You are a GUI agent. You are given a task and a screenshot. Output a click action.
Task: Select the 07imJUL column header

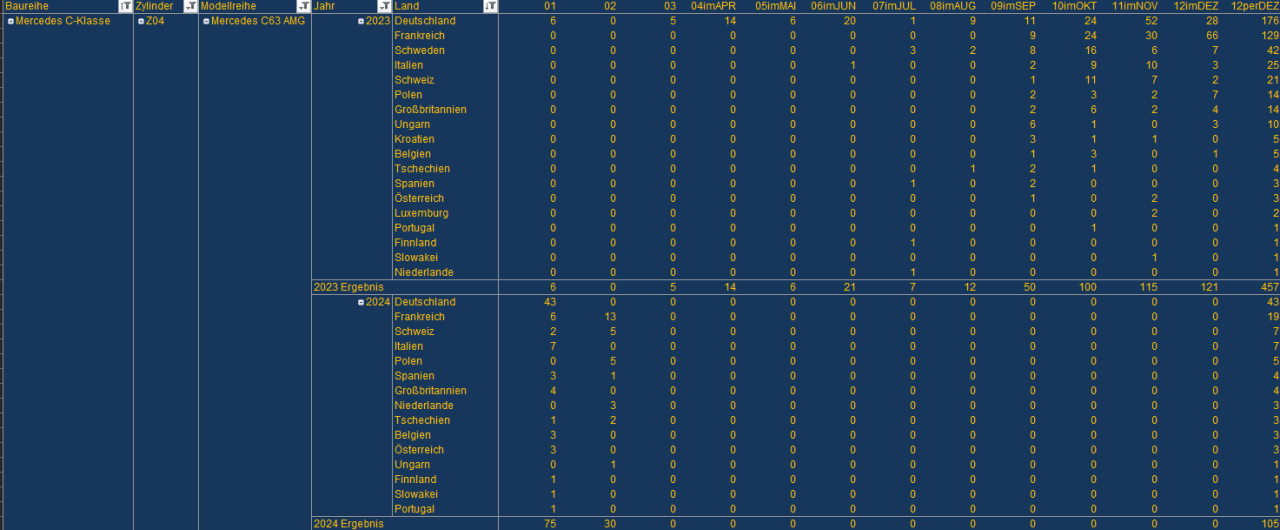895,6
